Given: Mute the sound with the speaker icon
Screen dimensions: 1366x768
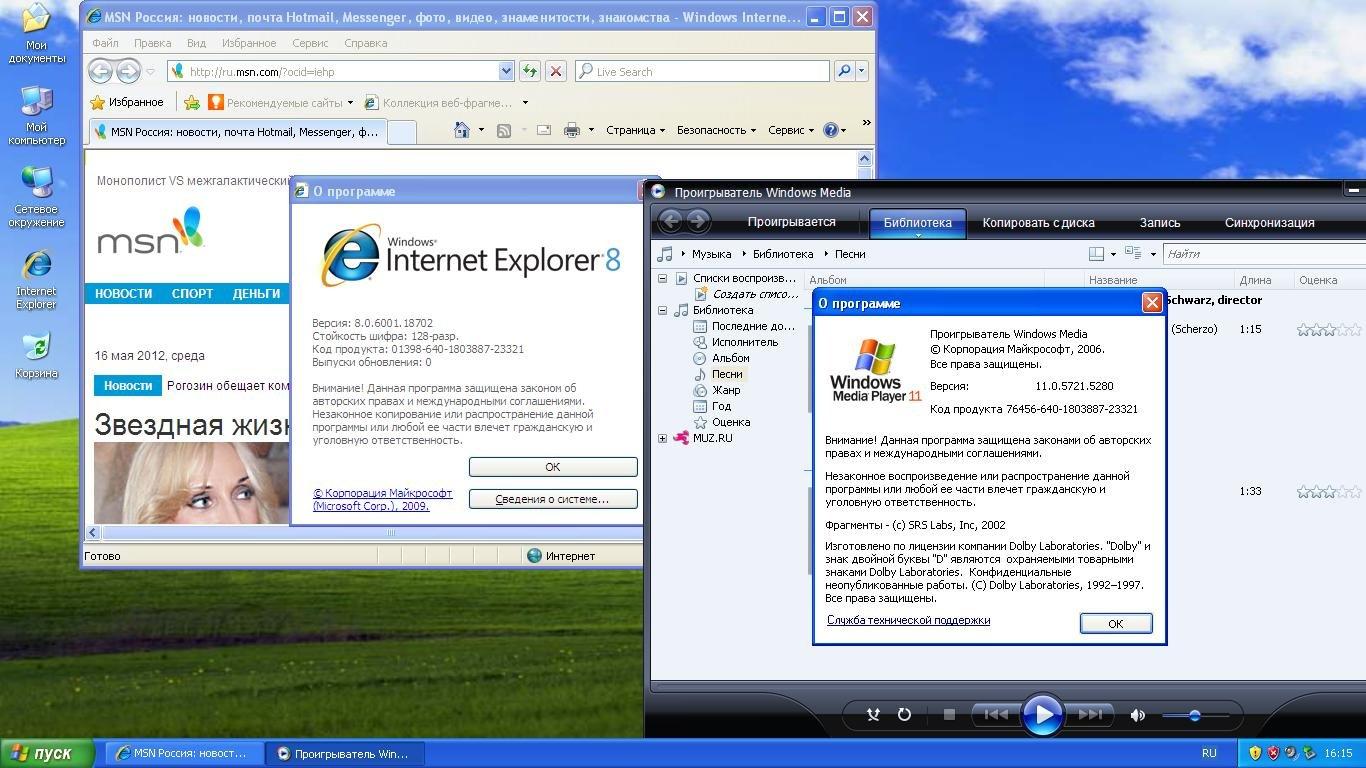Looking at the screenshot, I should pos(1137,715).
